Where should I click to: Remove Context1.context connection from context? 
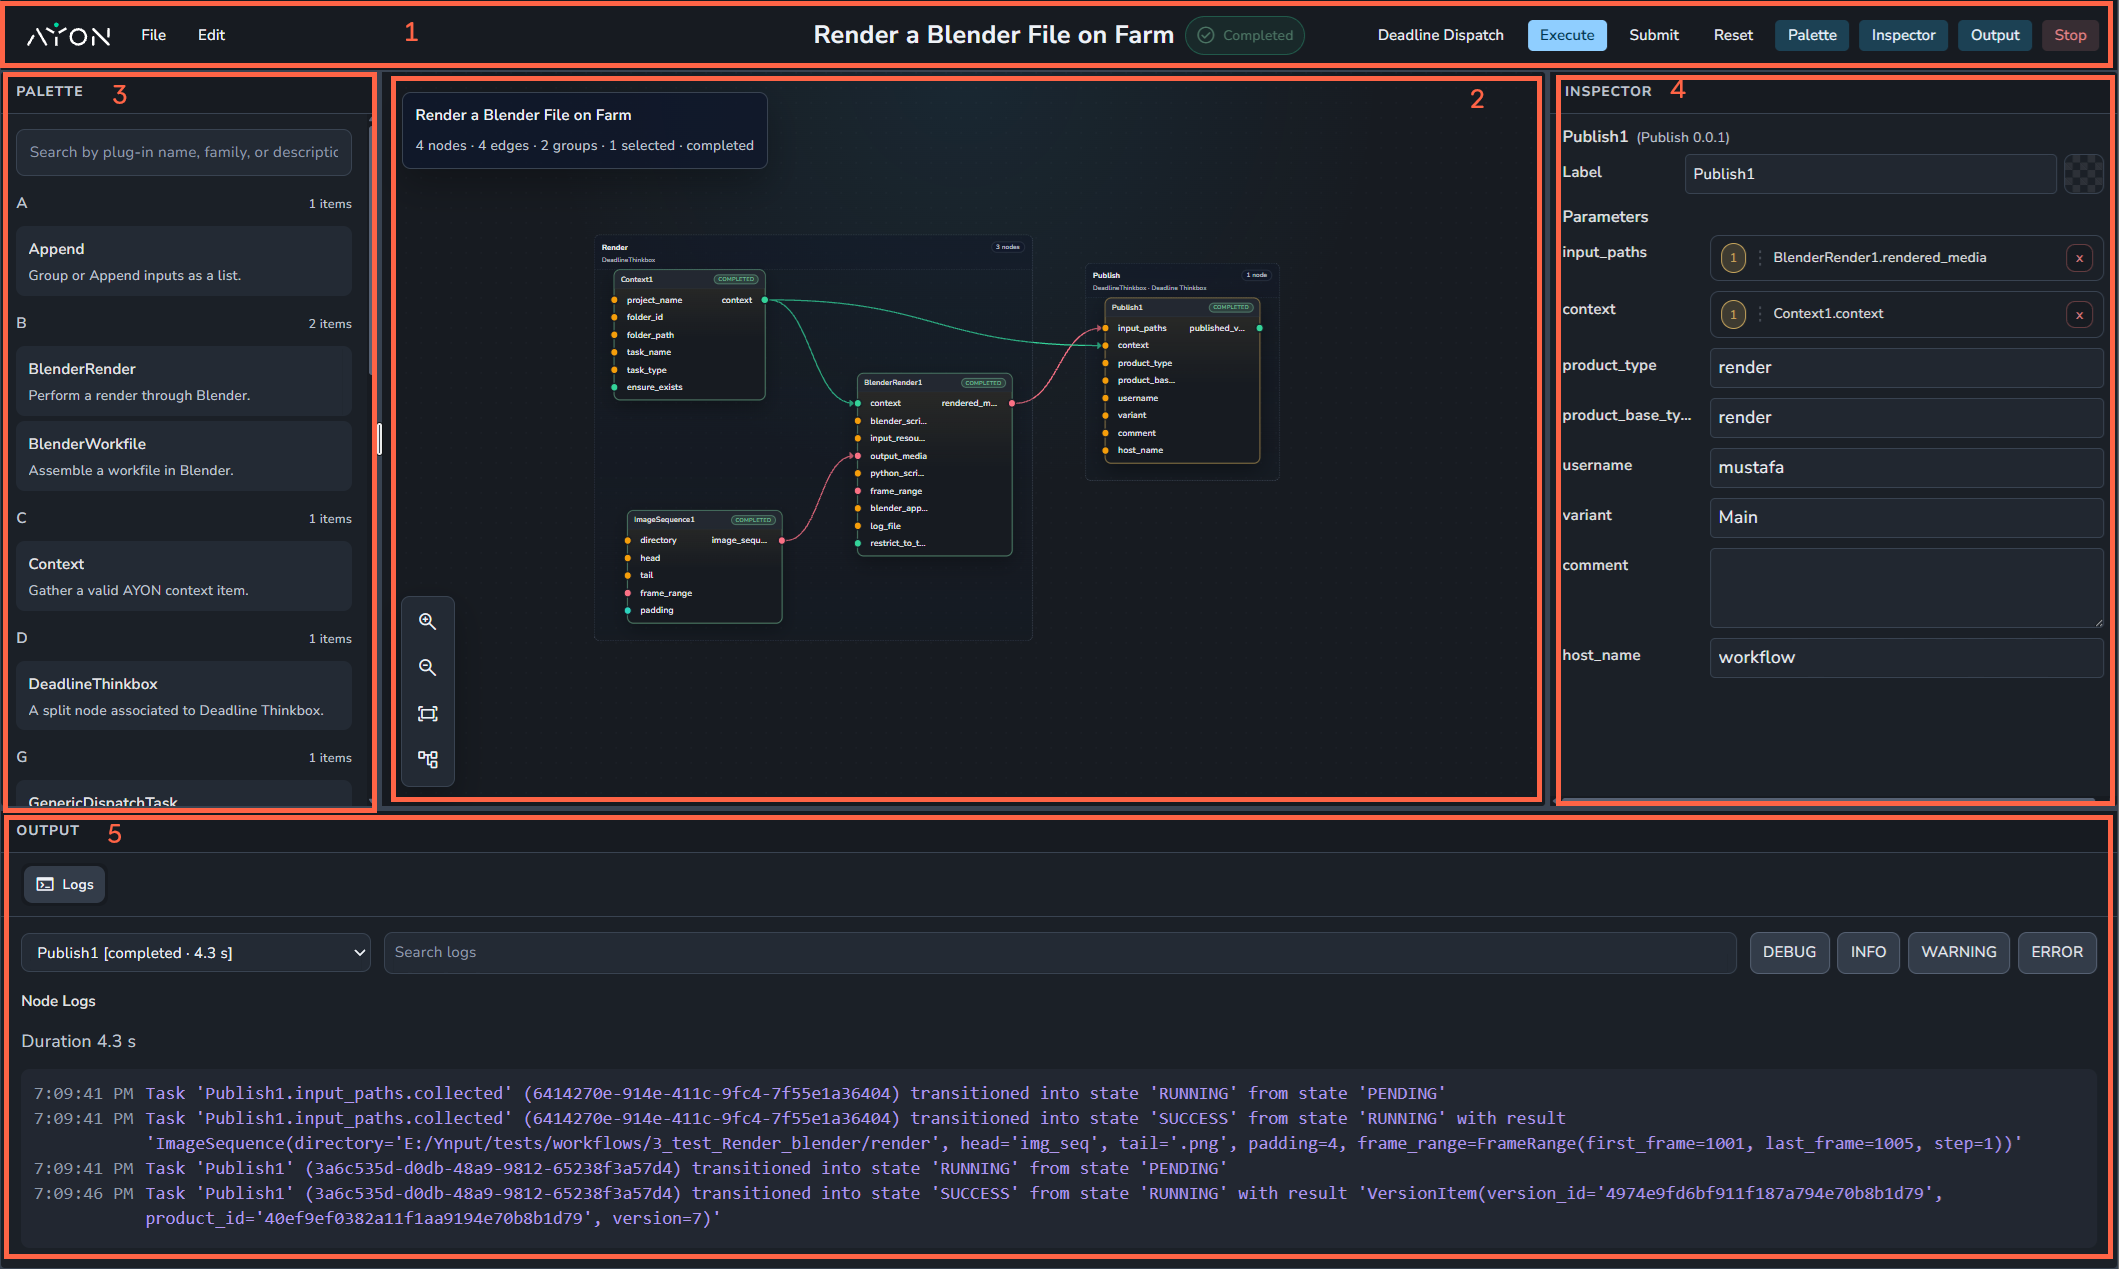coord(2079,314)
